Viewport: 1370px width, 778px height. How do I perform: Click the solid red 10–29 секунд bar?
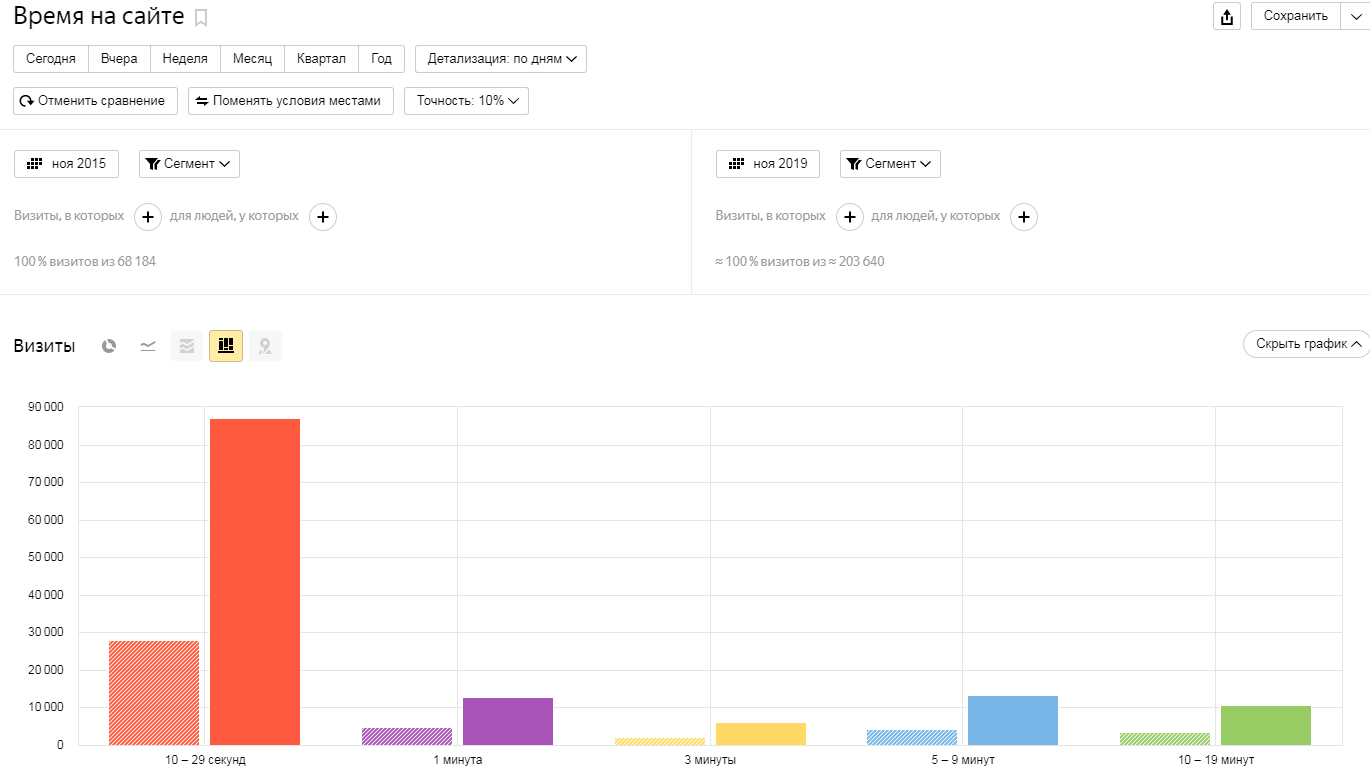pos(255,582)
